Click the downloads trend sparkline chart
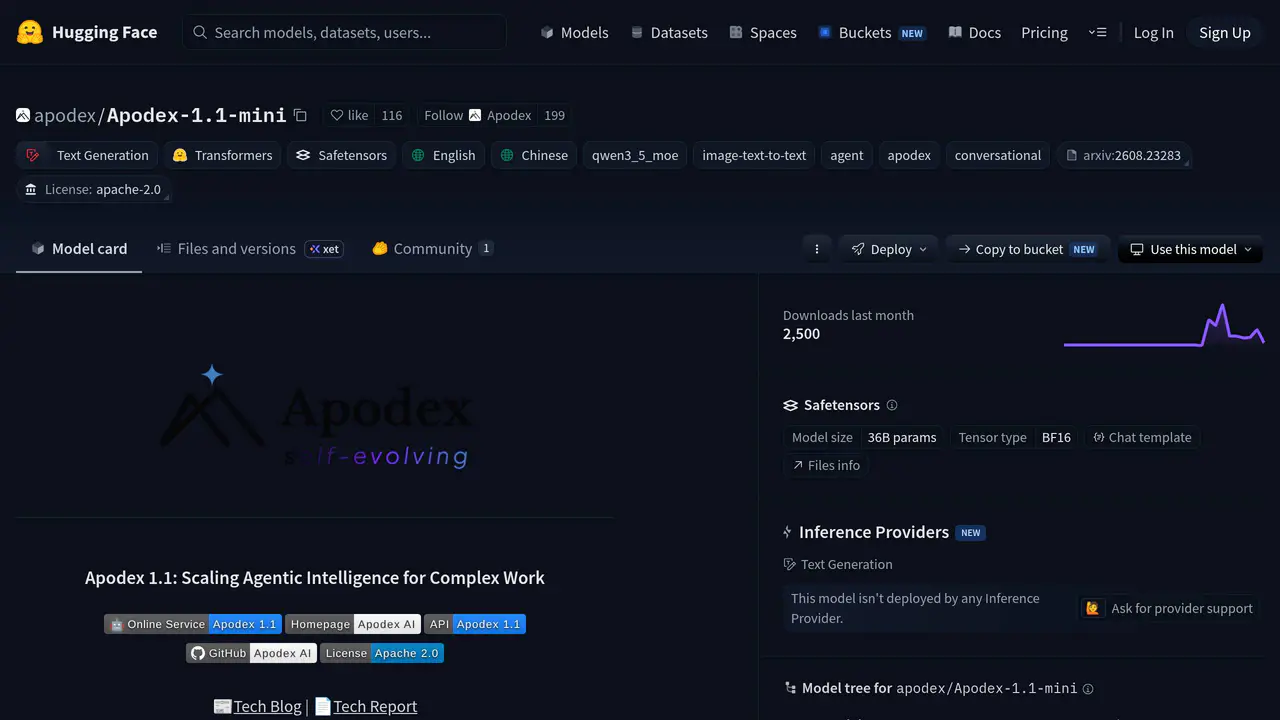 point(1164,325)
